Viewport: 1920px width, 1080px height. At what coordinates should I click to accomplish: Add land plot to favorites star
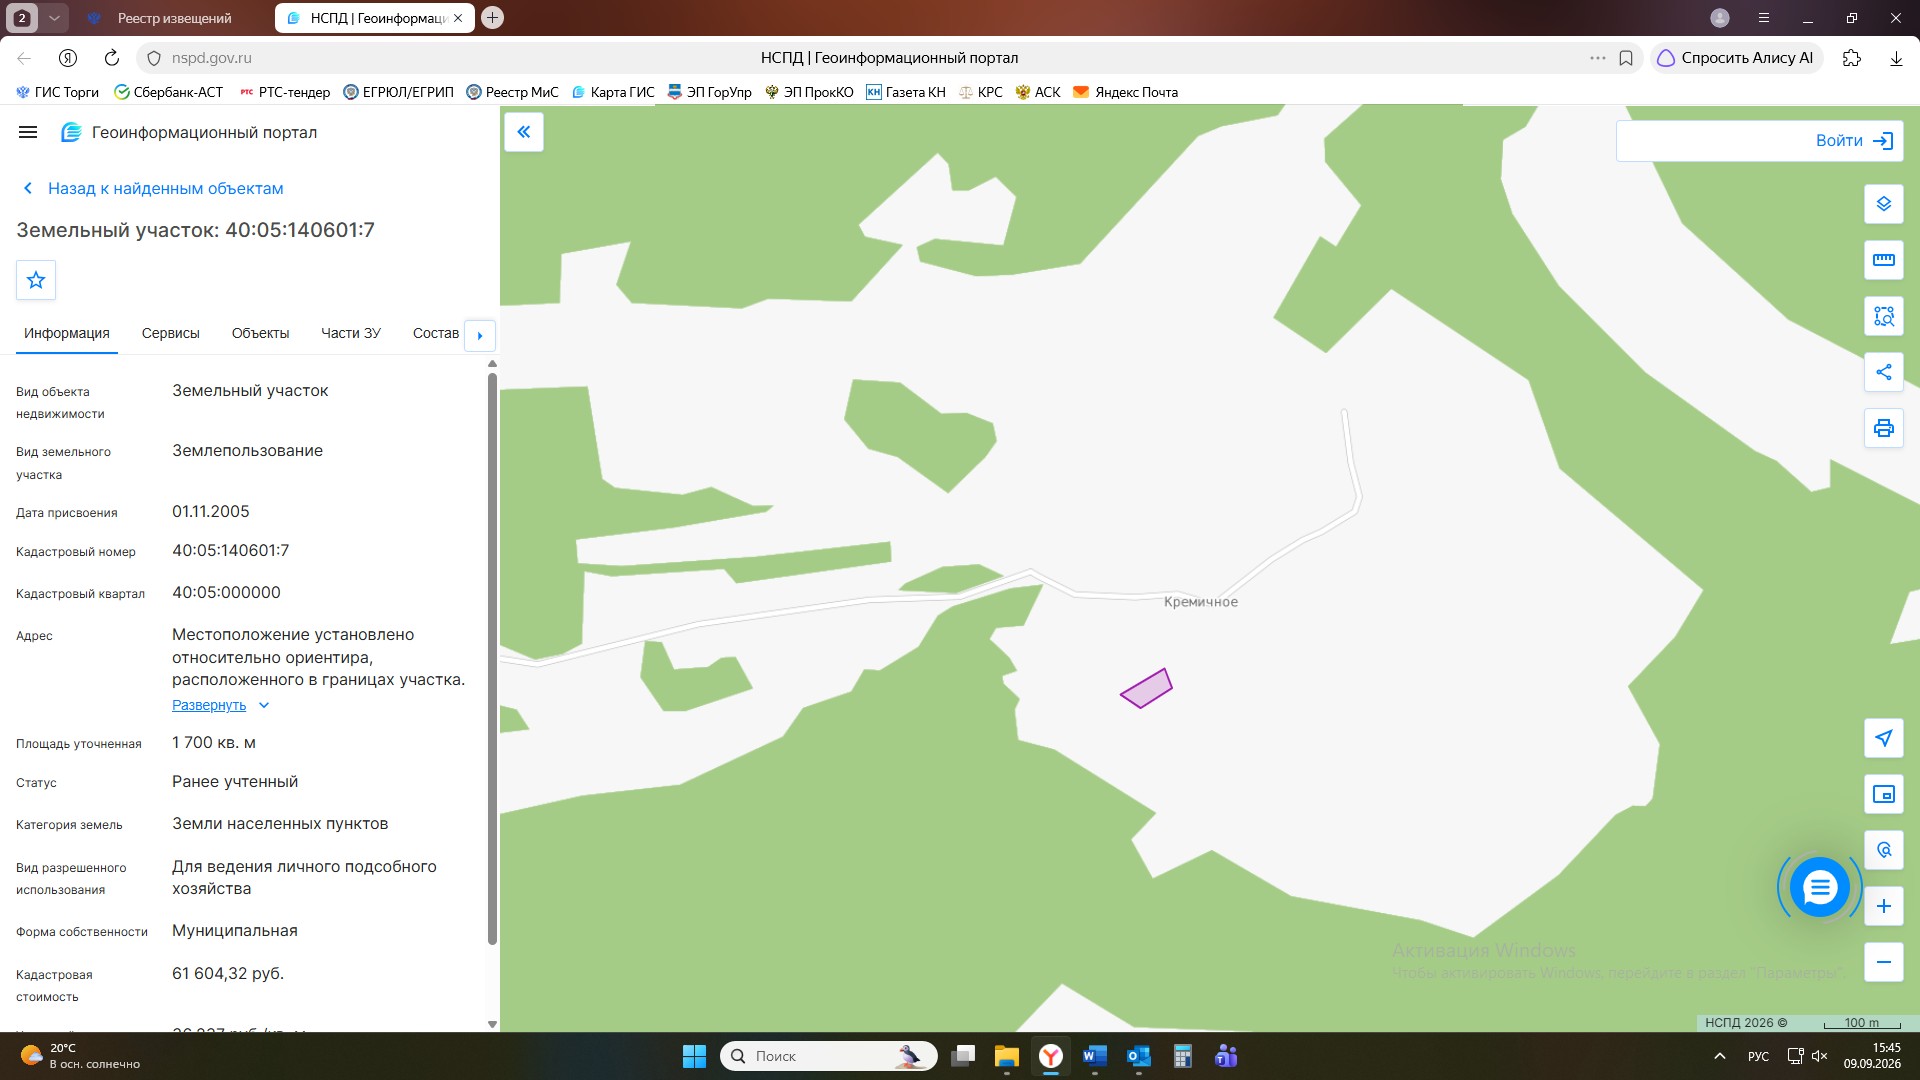click(36, 280)
